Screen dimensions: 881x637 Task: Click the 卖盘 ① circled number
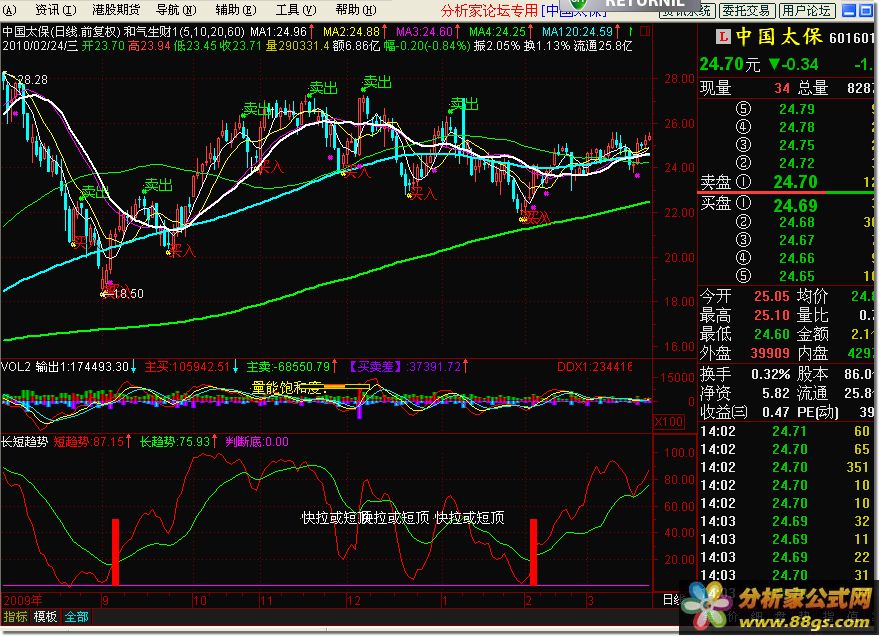tap(743, 181)
